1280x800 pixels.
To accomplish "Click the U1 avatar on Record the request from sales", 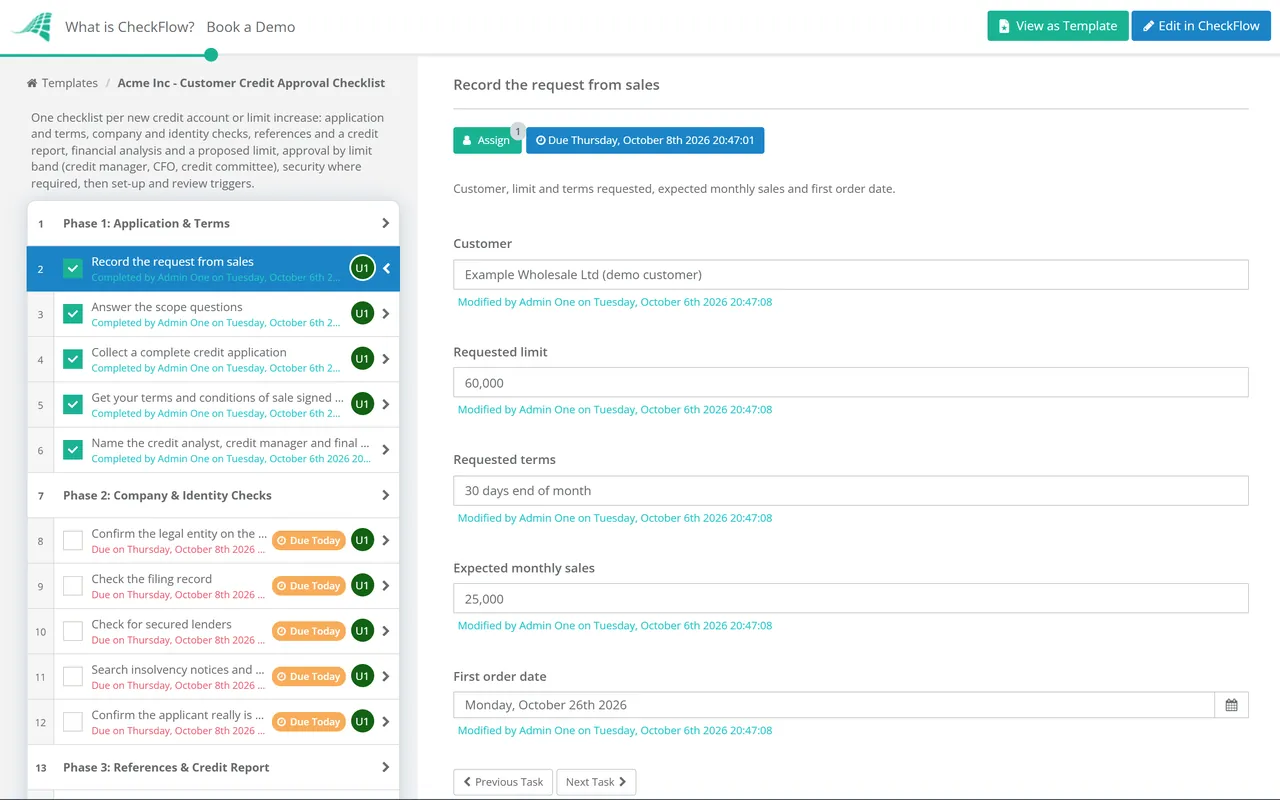I will (x=362, y=268).
